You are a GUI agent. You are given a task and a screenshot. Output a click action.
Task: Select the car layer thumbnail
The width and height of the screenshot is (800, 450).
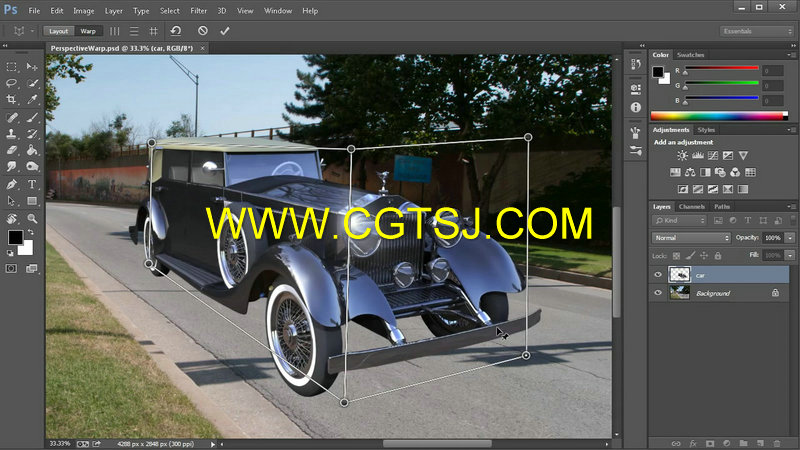(680, 275)
